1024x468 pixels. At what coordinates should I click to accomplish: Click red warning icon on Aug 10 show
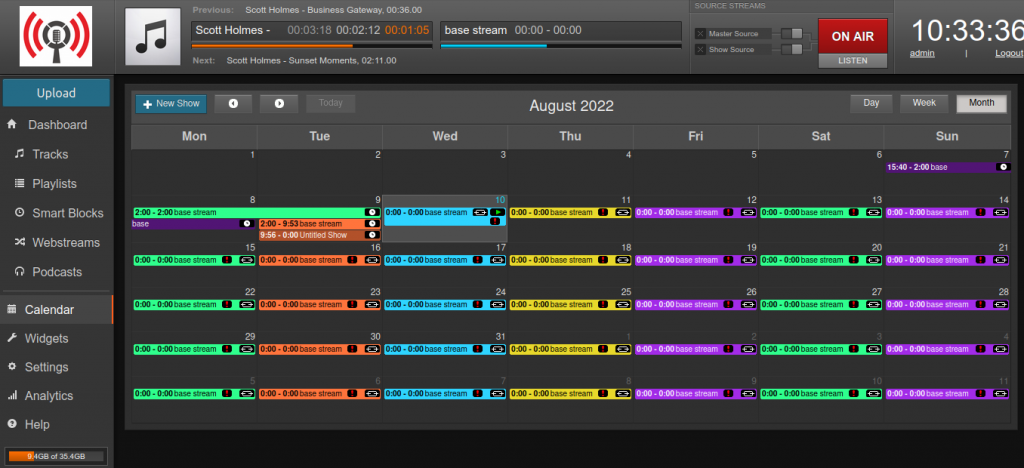coord(495,221)
